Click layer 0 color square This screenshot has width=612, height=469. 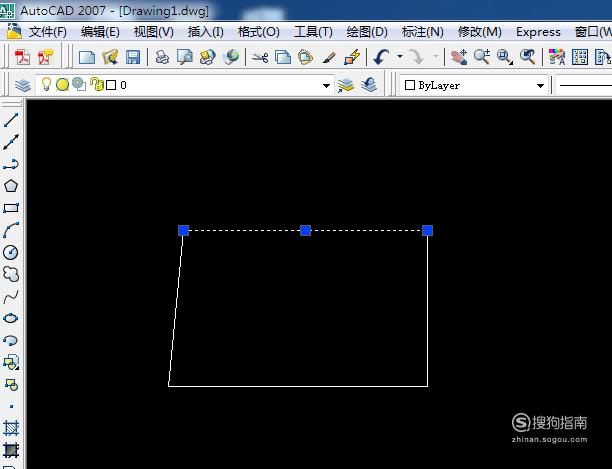[111, 85]
